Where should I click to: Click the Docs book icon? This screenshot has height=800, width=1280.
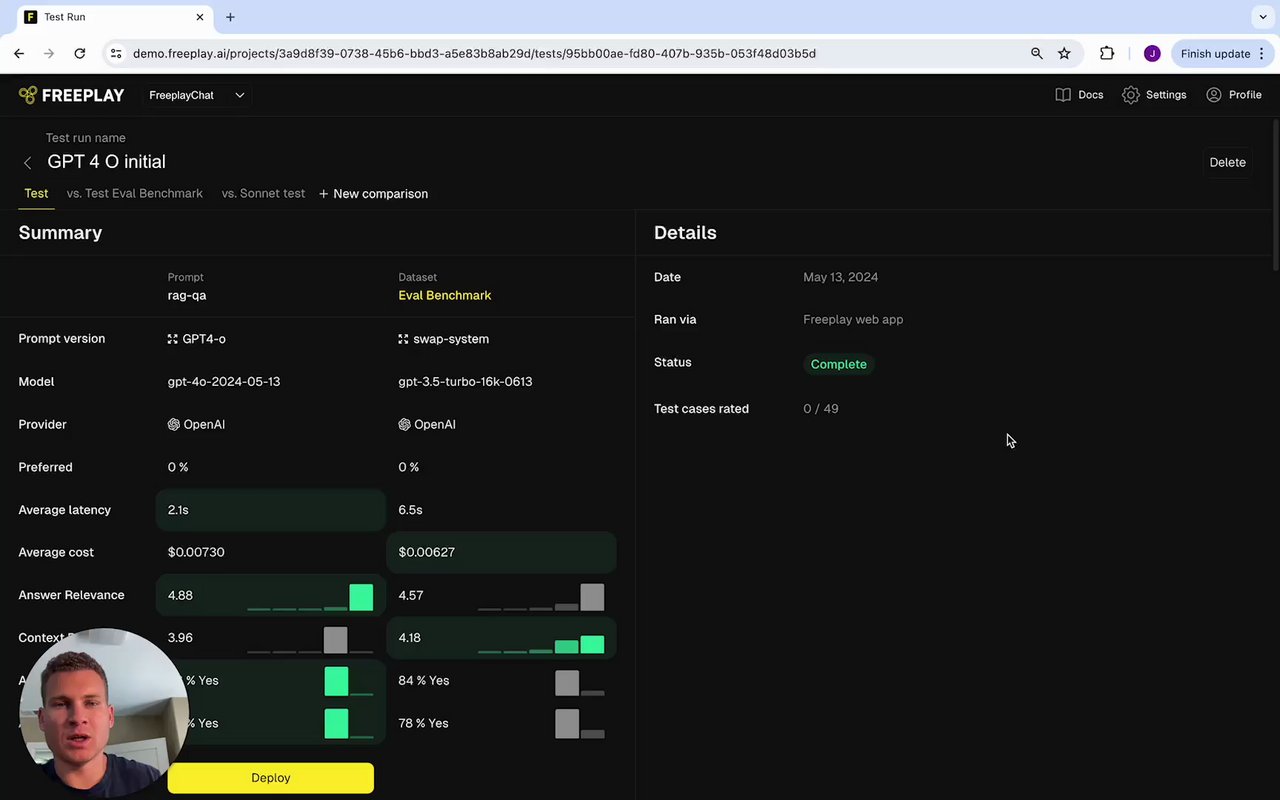click(x=1063, y=95)
